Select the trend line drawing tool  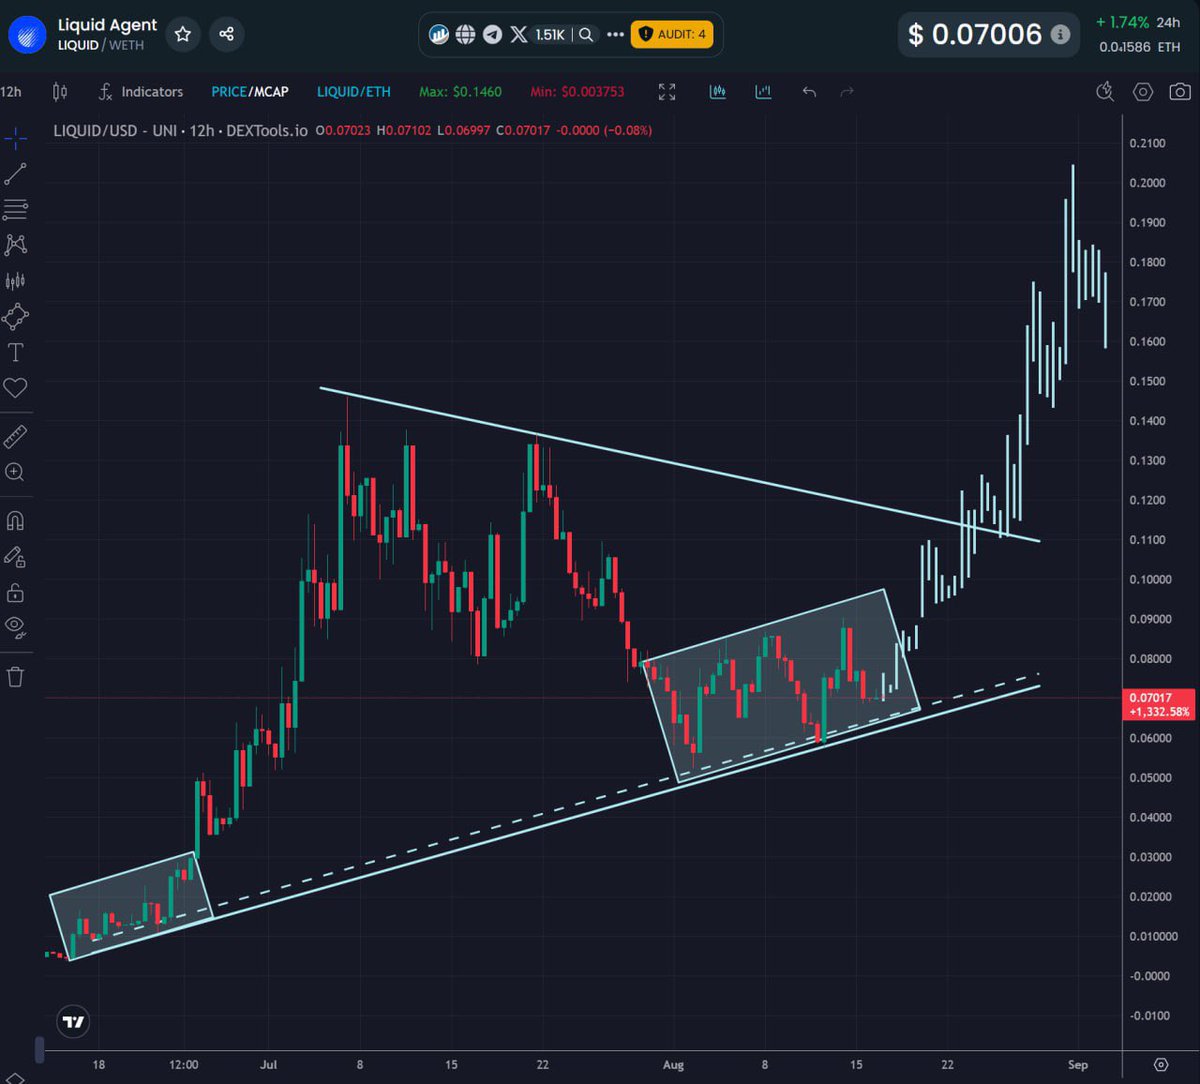click(15, 174)
